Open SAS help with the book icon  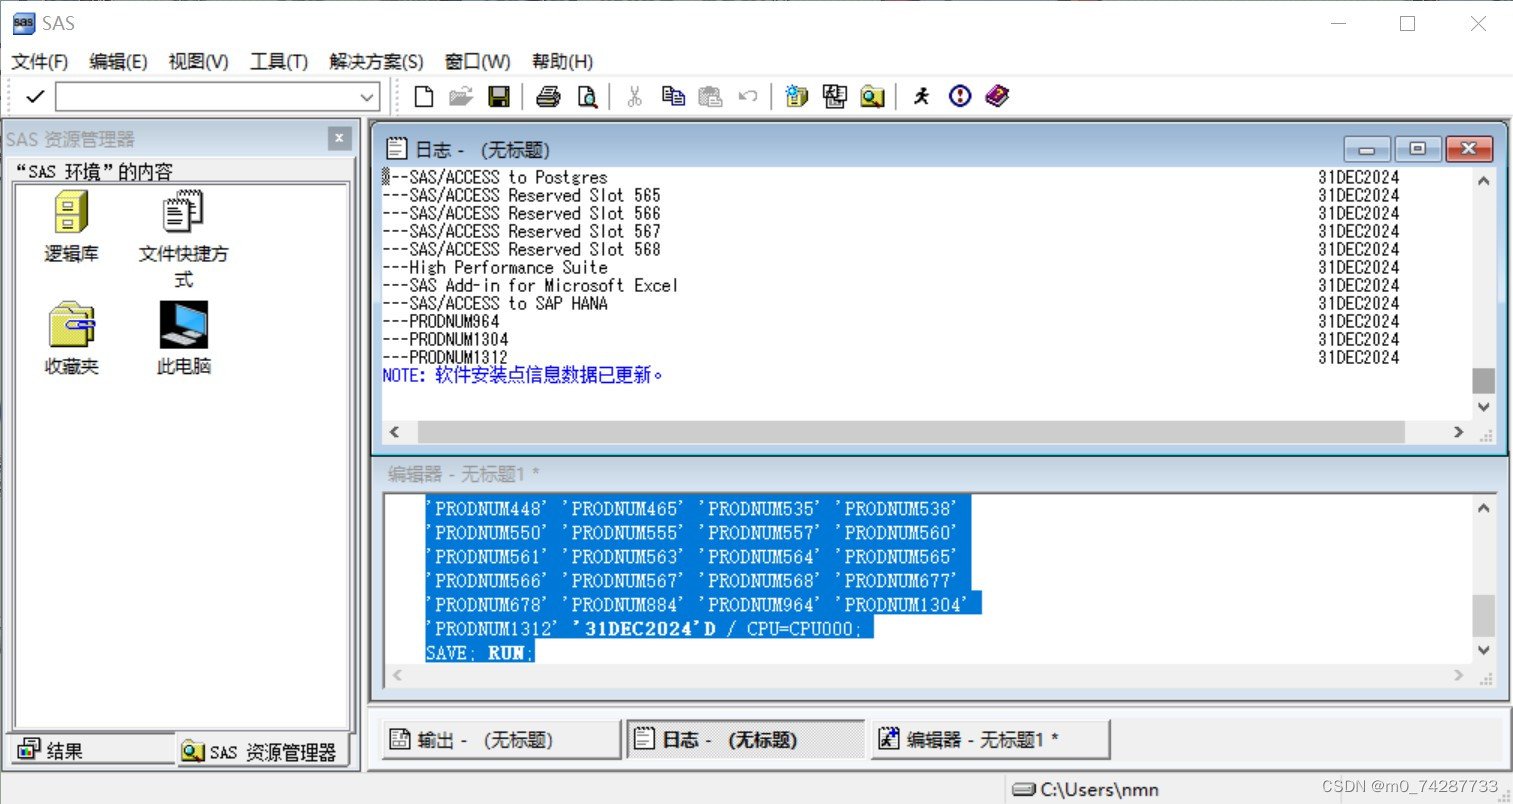(x=996, y=96)
